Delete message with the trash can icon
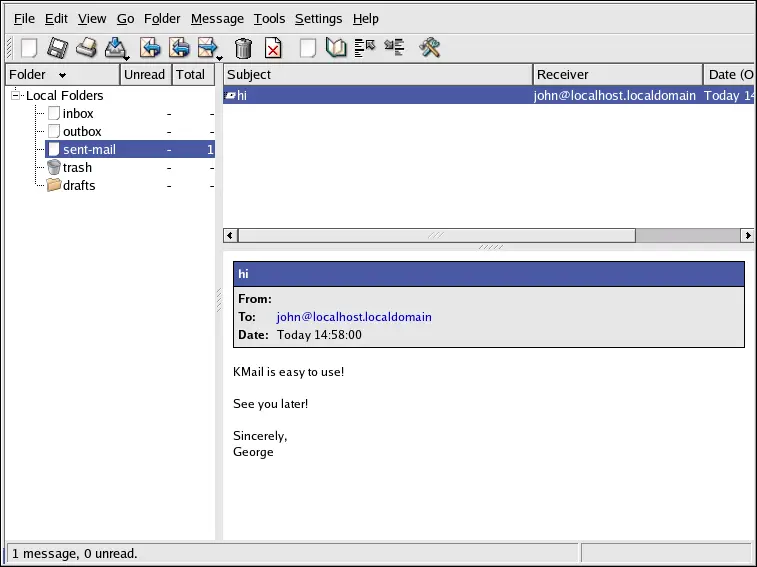 (243, 48)
